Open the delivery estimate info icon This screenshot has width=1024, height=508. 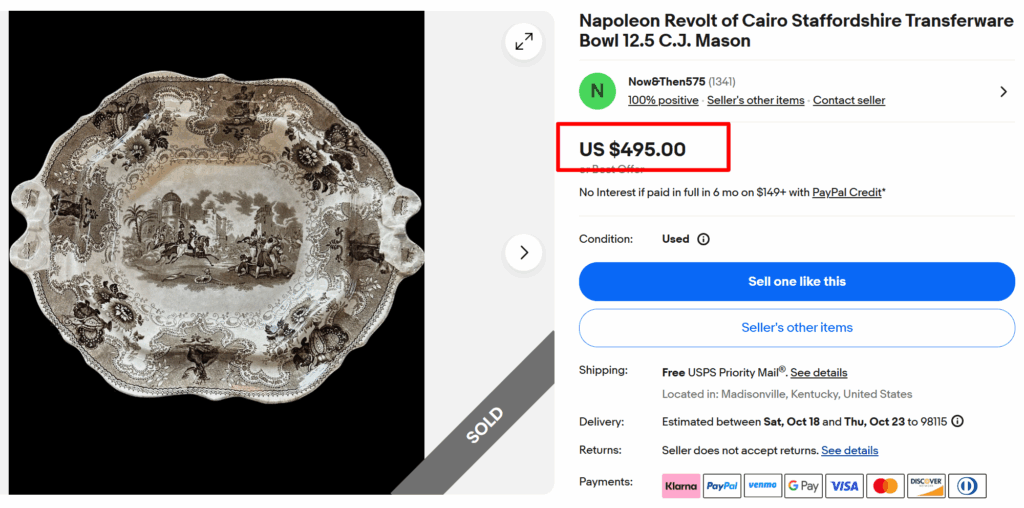point(957,422)
